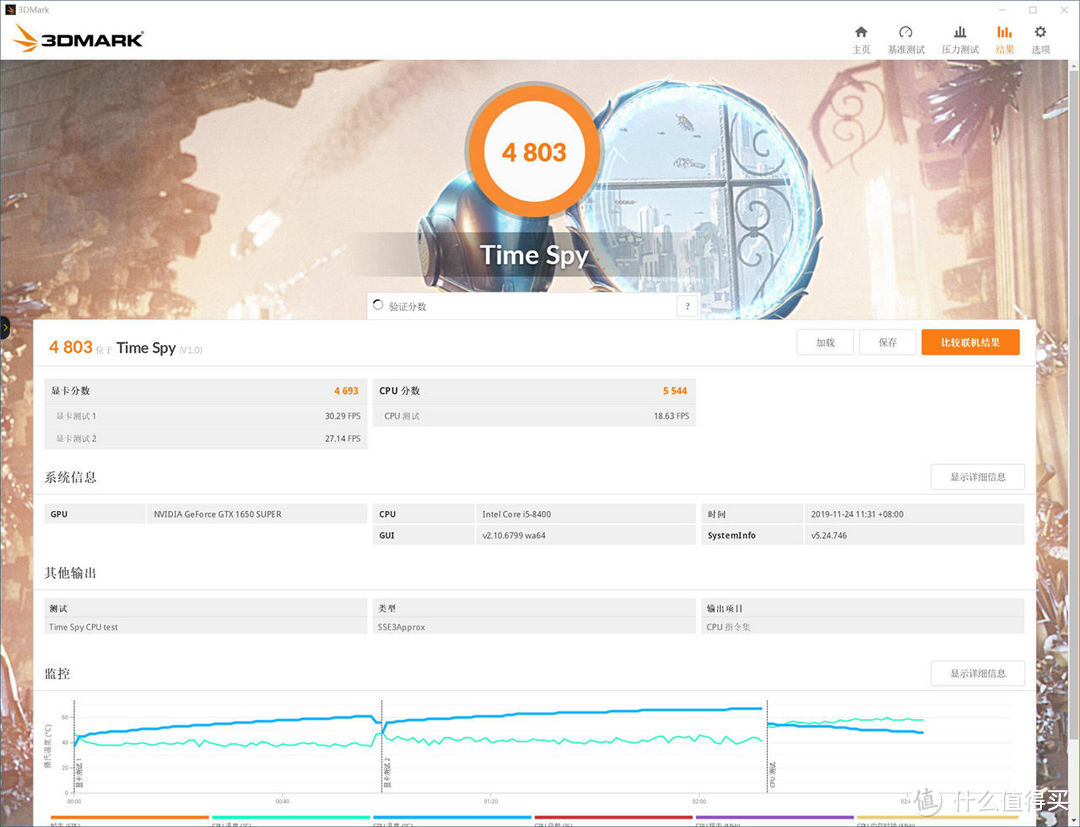The width and height of the screenshot is (1080, 827).
Task: Click the question mark help button beside 验证分数
Action: pos(687,306)
